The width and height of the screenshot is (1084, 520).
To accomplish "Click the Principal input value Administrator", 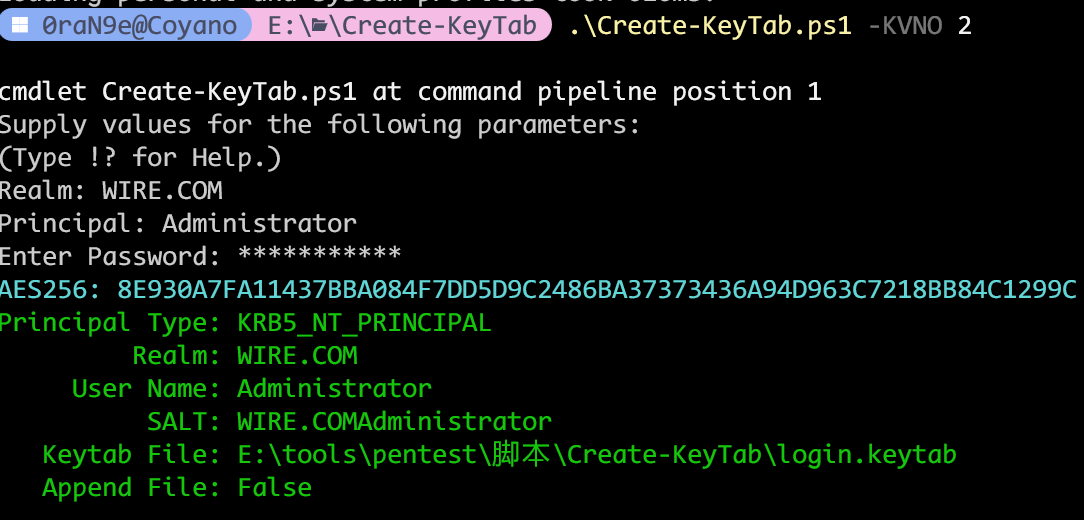I will tap(259, 223).
